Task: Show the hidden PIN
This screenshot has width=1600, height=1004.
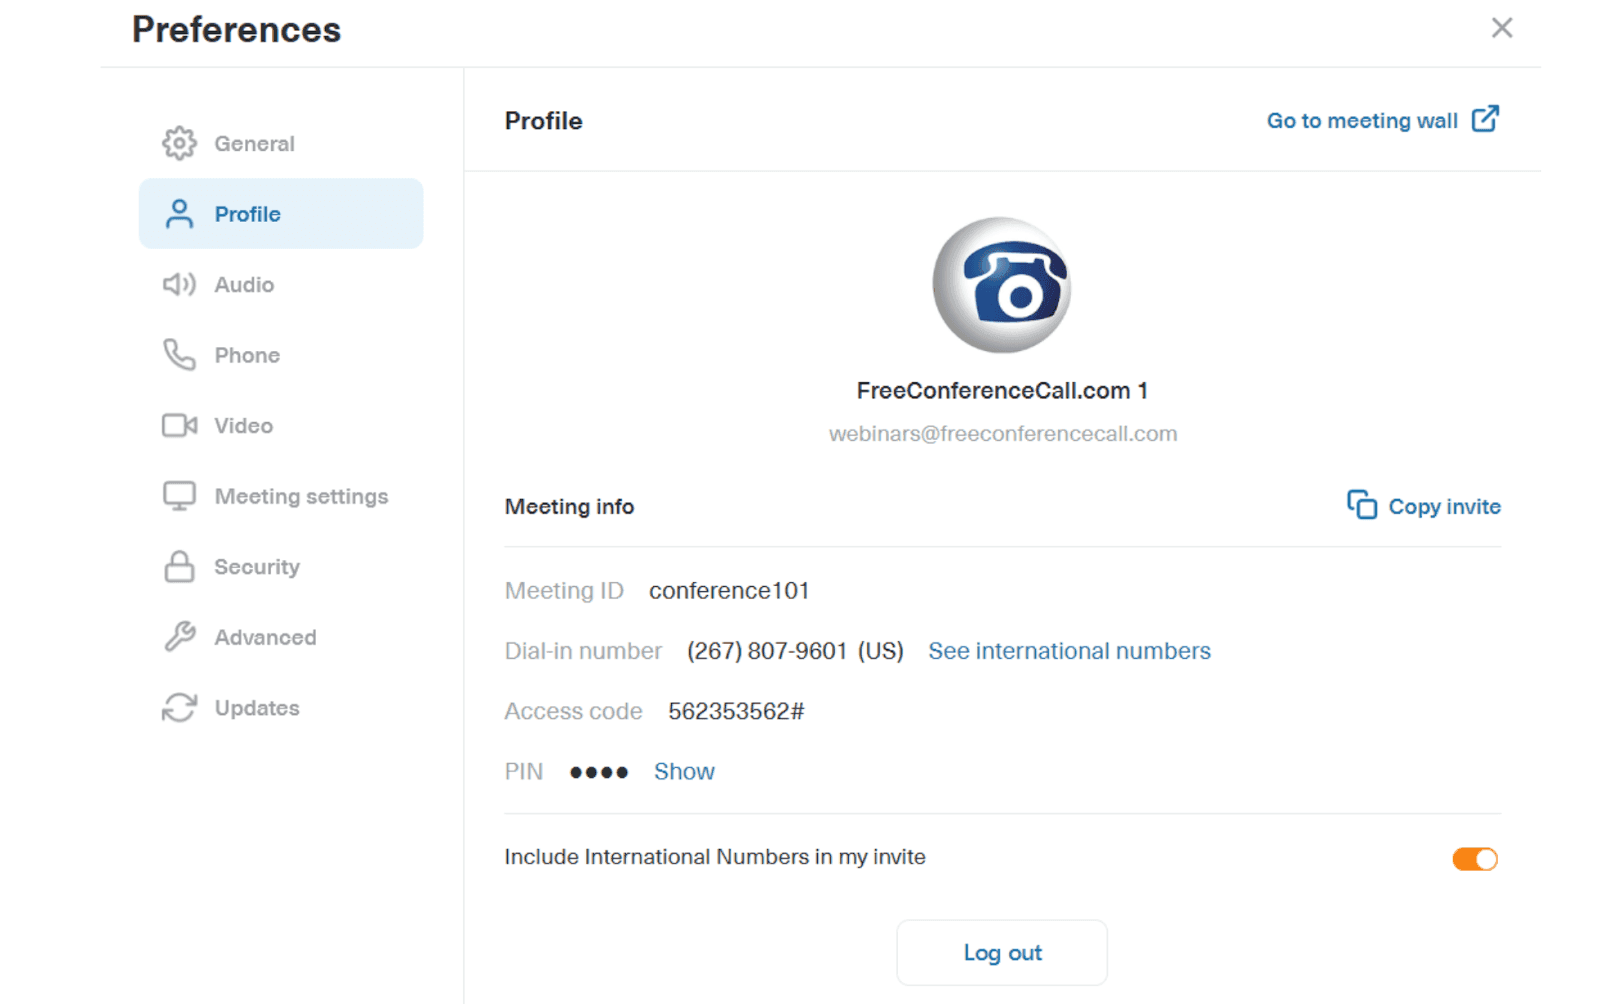Action: tap(684, 772)
